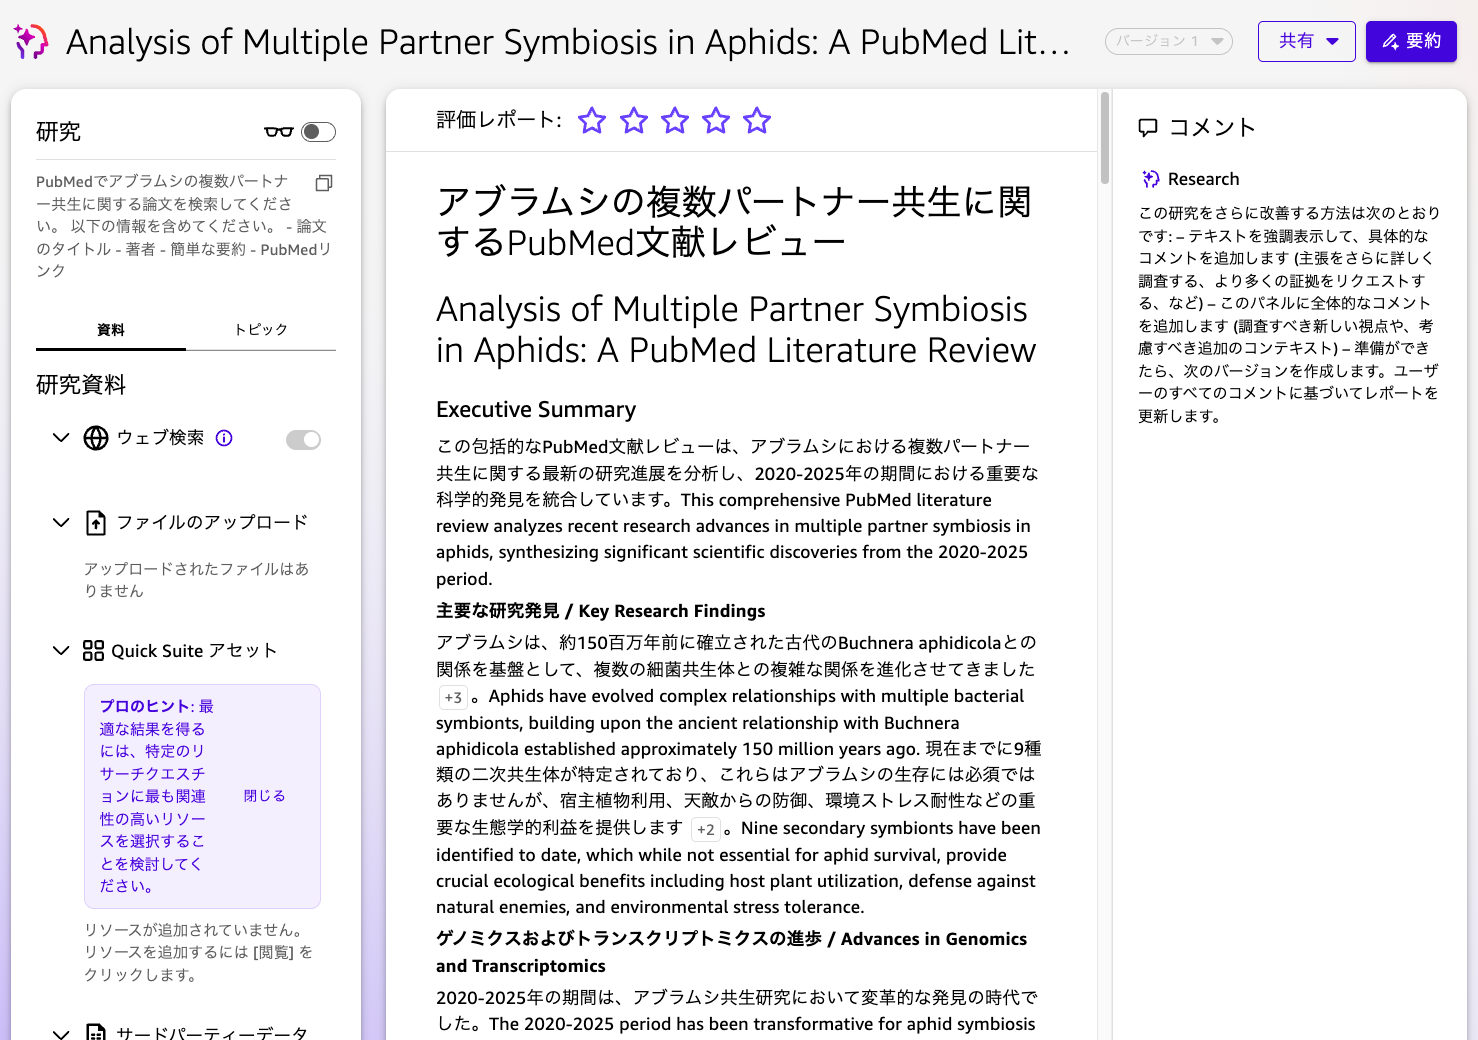Open the info tooltip next to ウェブ検索
This screenshot has width=1478, height=1040.
coord(224,437)
